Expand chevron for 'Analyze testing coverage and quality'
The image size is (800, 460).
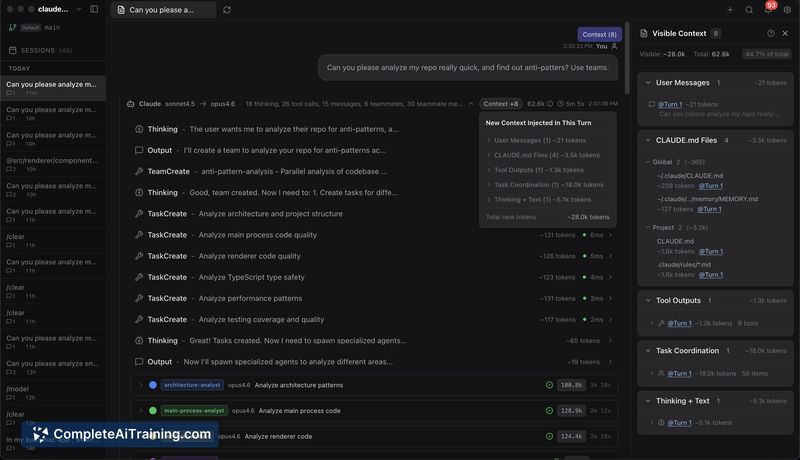pyautogui.click(x=610, y=319)
